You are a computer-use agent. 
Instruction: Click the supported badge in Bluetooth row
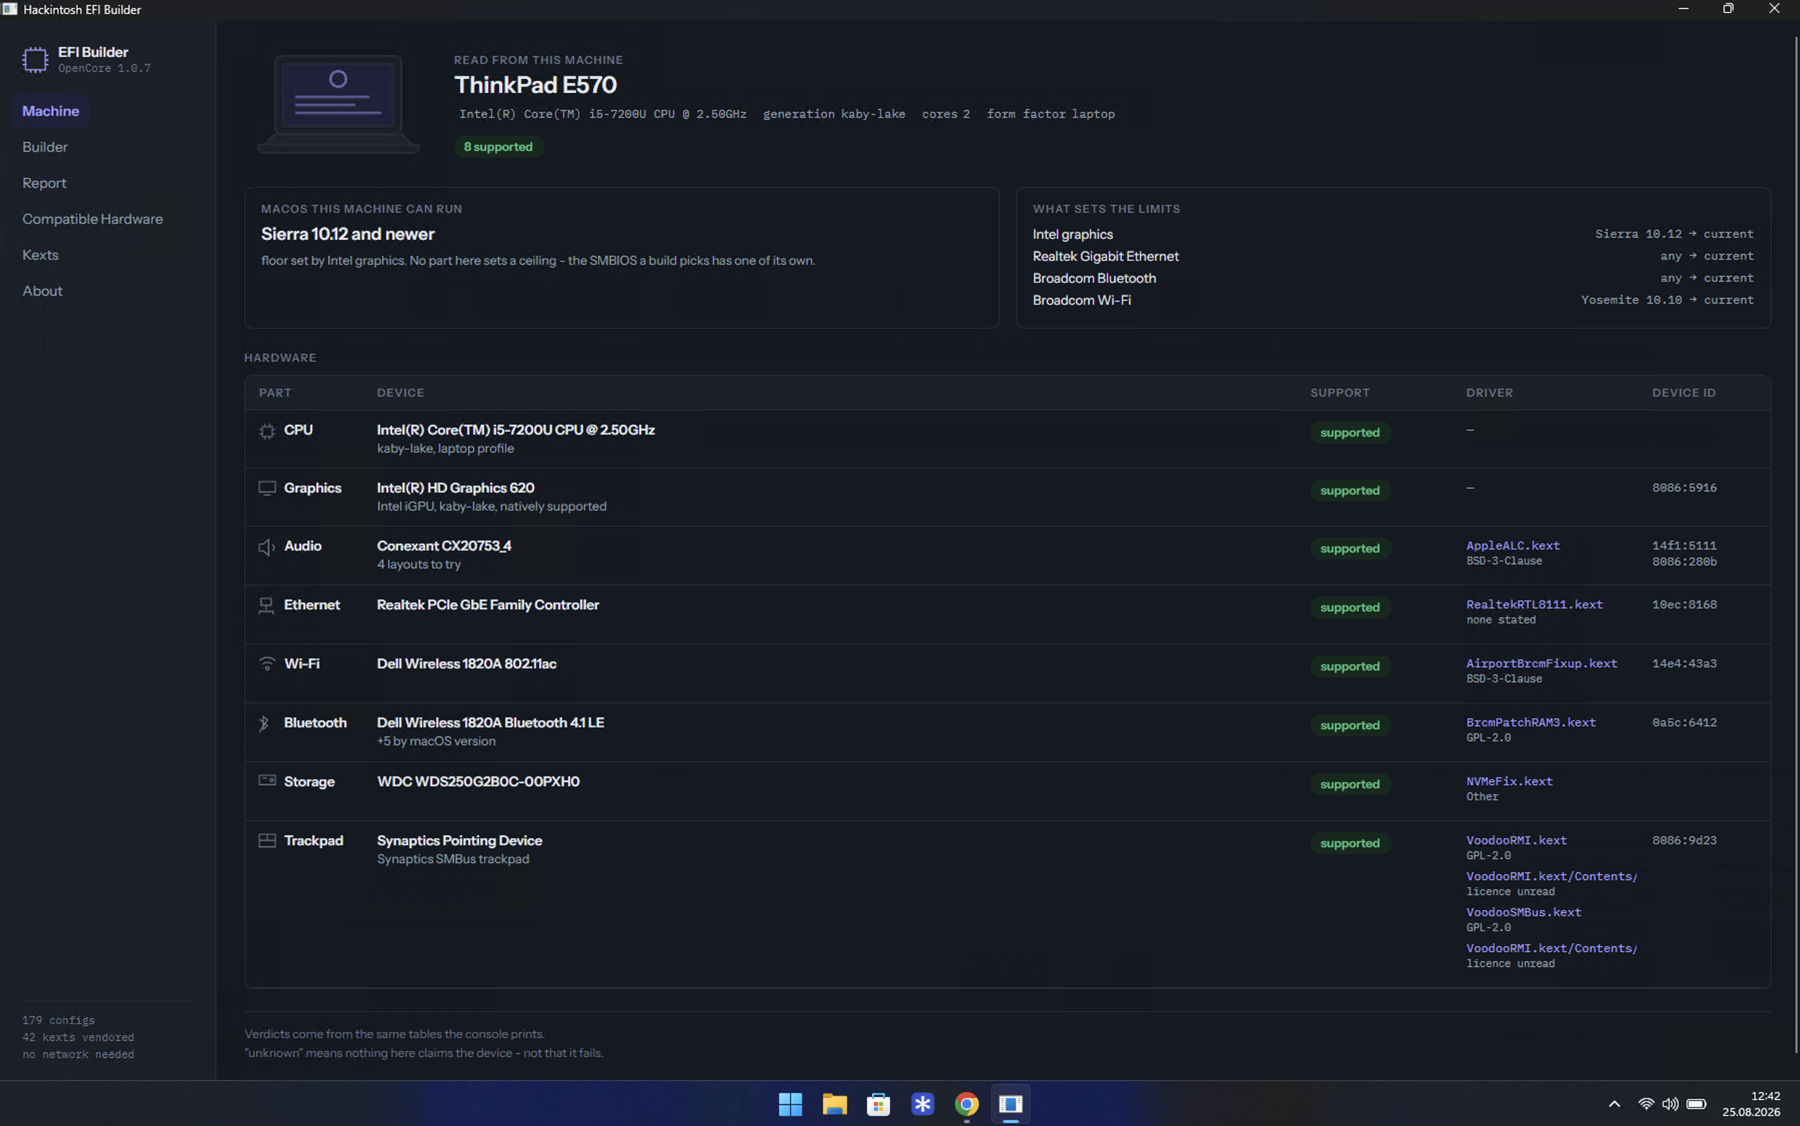(x=1350, y=726)
